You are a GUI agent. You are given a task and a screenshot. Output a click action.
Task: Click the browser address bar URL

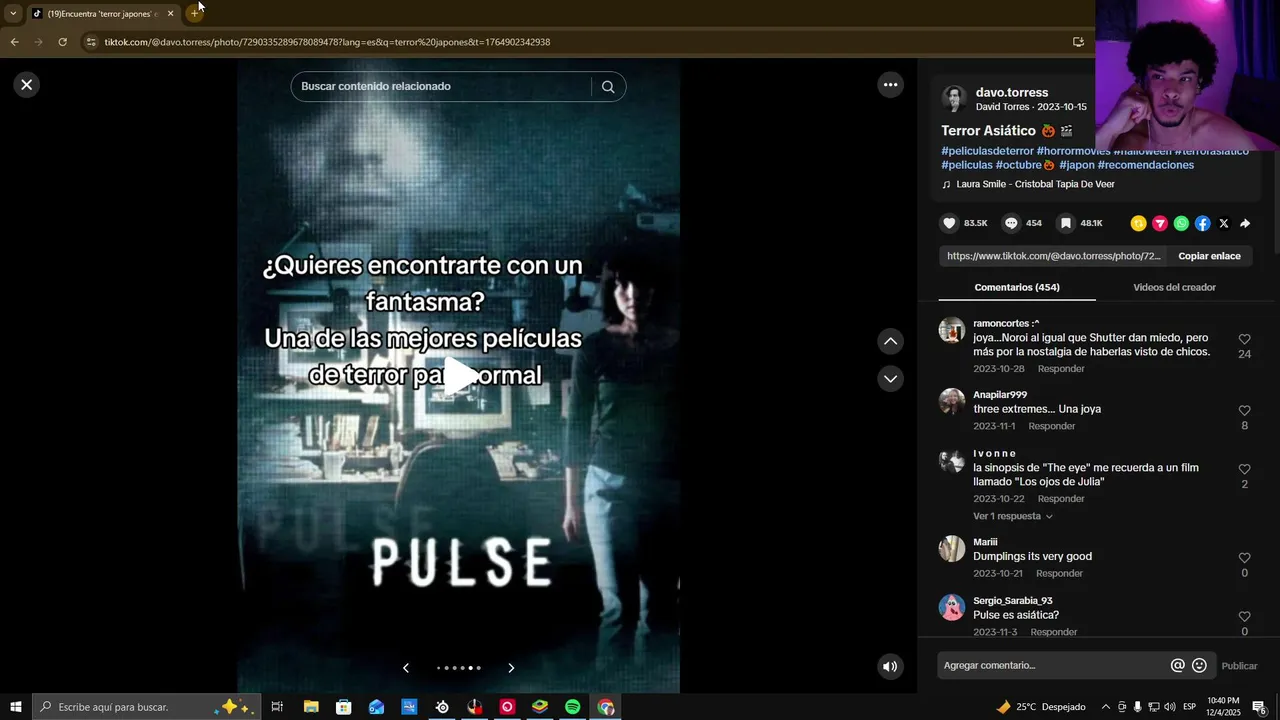327,42
